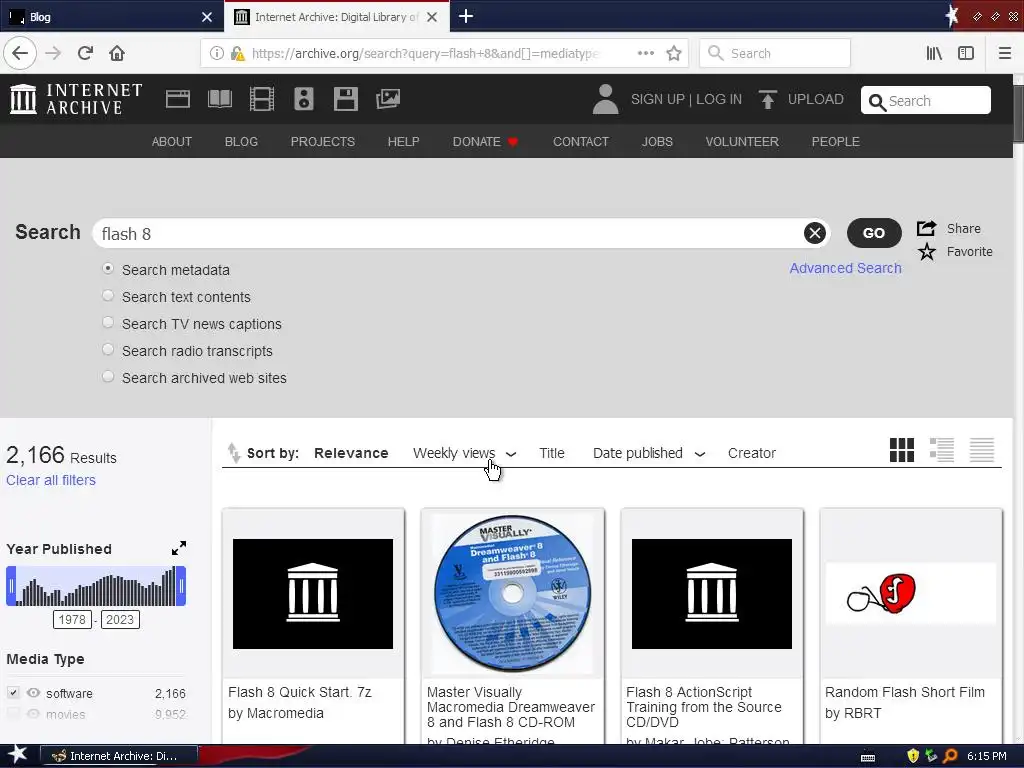
Task: Open the ABOUT menu item
Action: click(172, 142)
